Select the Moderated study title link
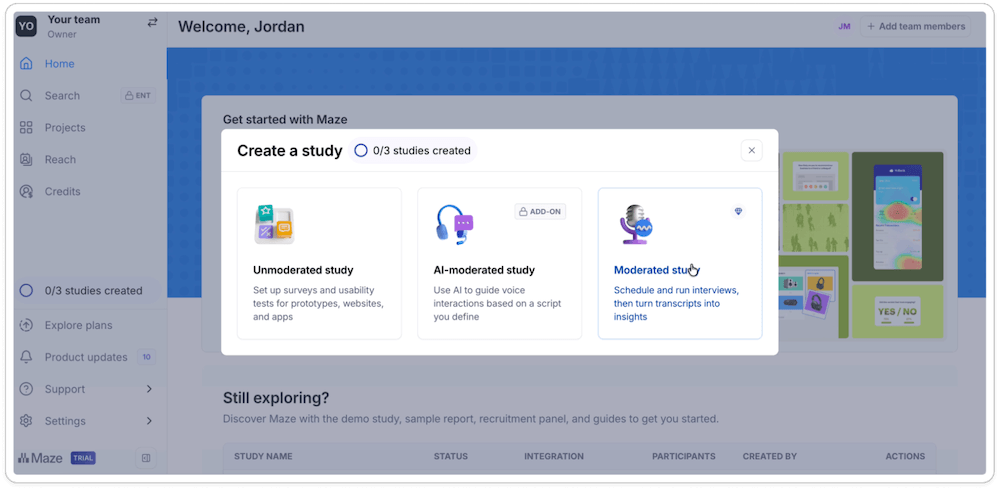Screen dimensions: 1000x490 pyautogui.click(x=657, y=270)
